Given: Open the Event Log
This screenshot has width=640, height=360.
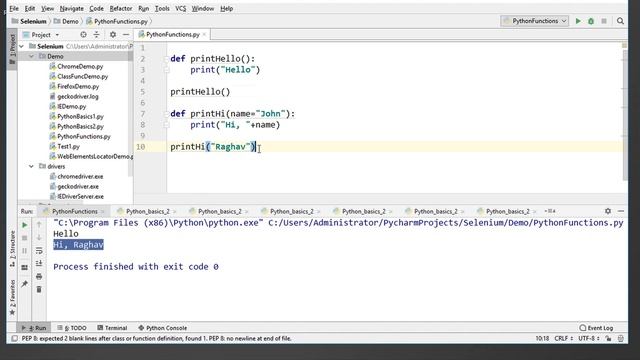Looking at the screenshot, I should 596,328.
